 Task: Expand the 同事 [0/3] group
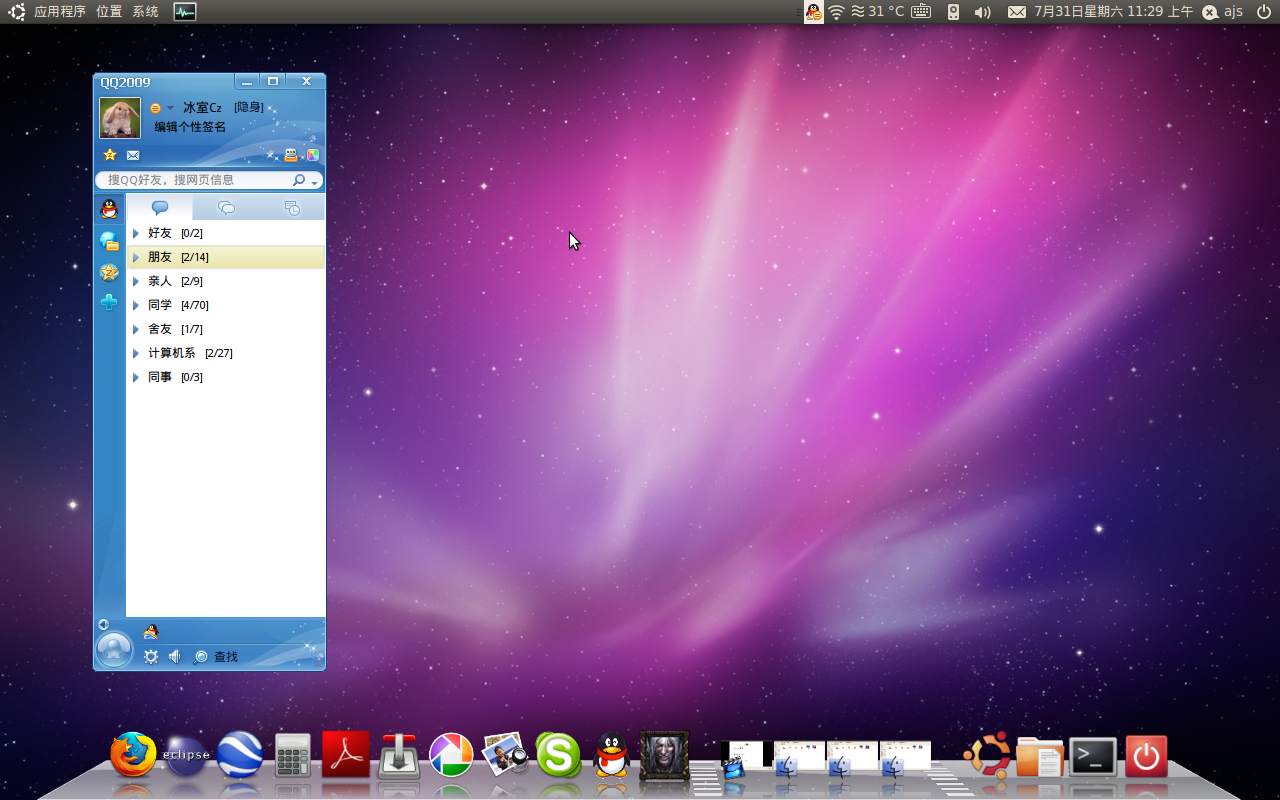pos(226,377)
